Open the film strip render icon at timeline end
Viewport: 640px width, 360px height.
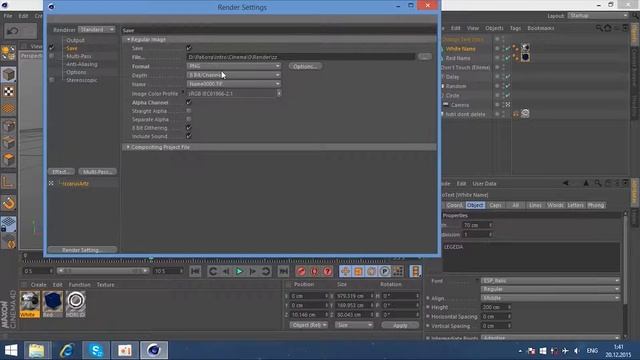416,271
